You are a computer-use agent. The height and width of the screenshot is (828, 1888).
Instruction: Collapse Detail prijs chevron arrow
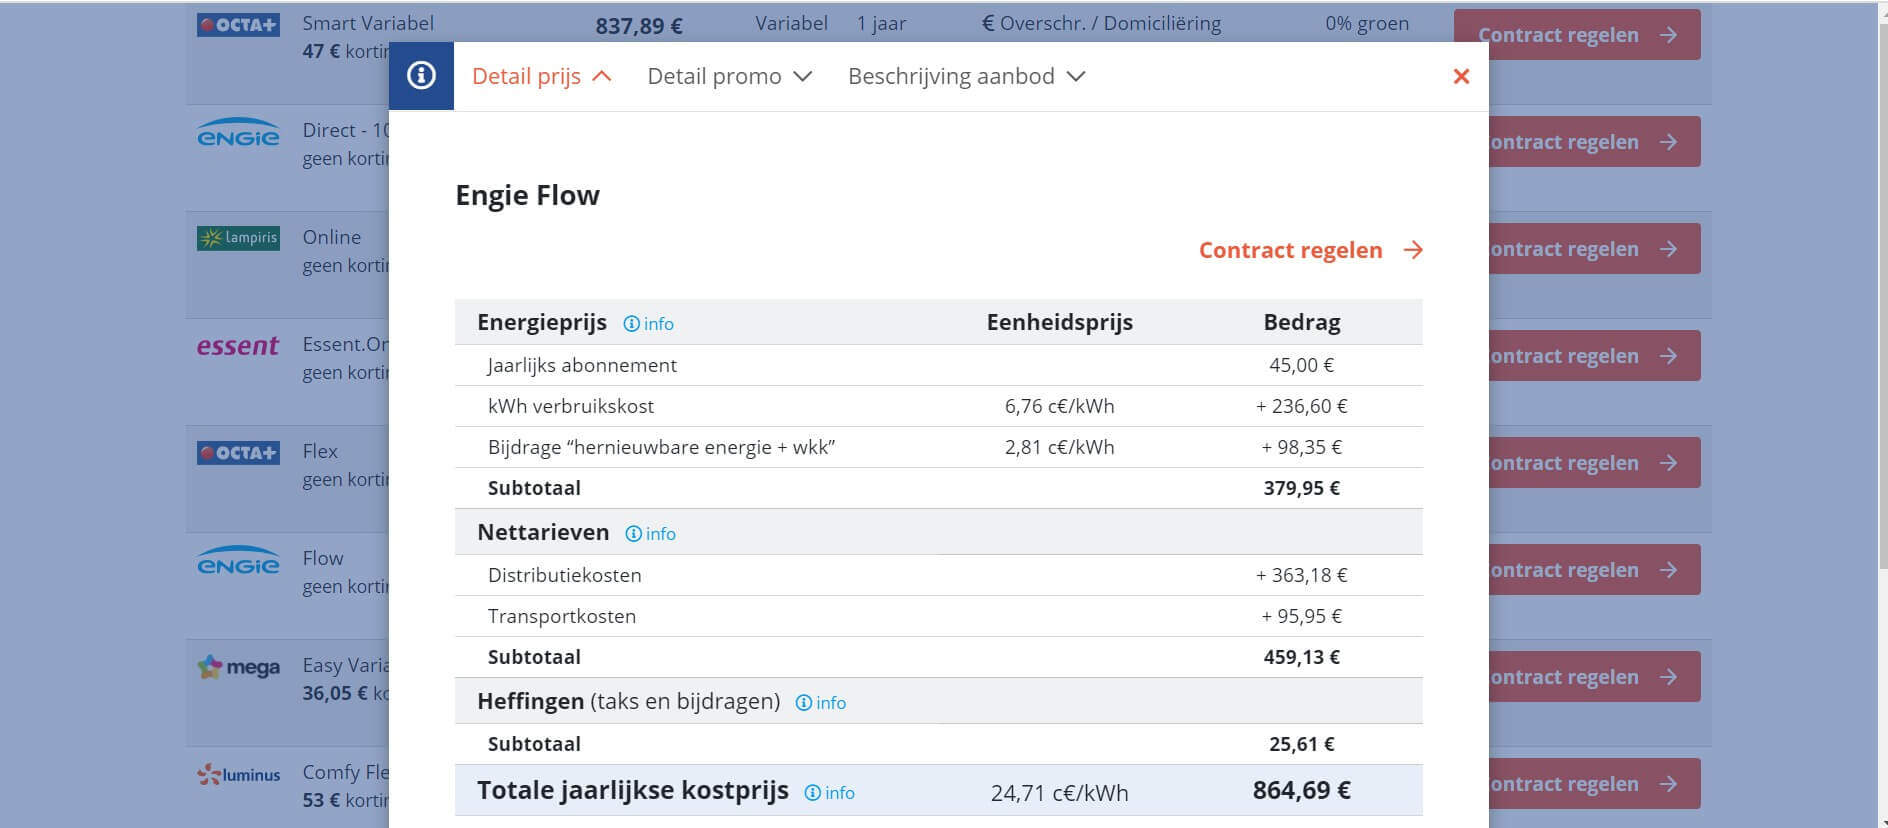[x=602, y=76]
